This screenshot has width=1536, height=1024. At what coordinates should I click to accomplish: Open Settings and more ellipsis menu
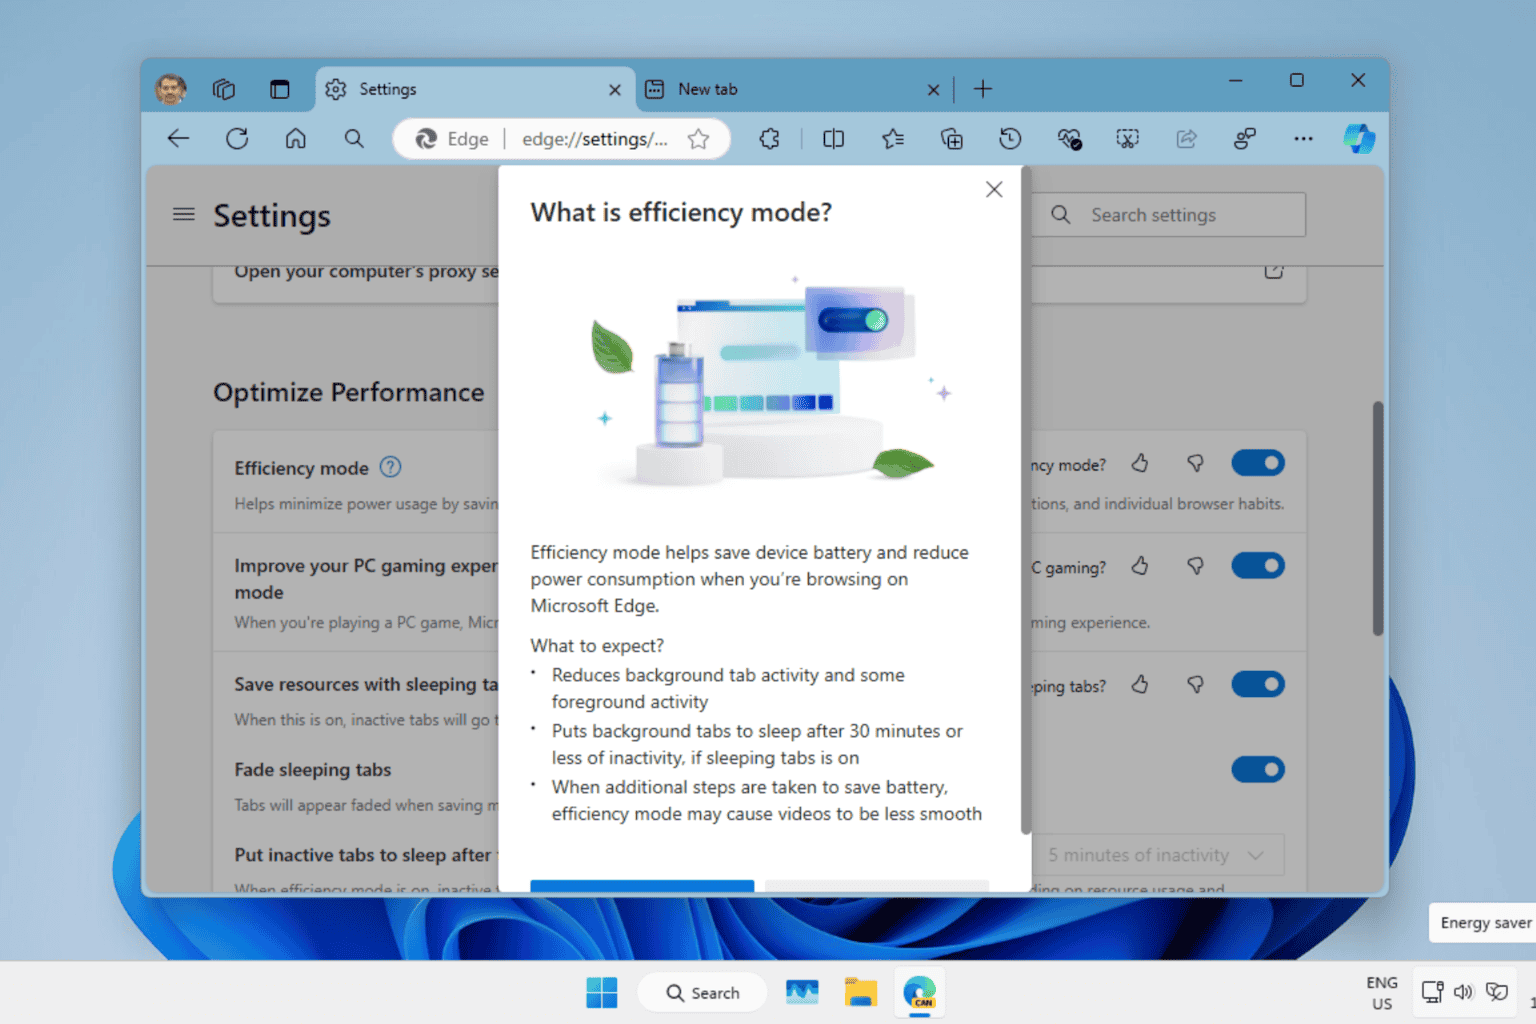1303,139
